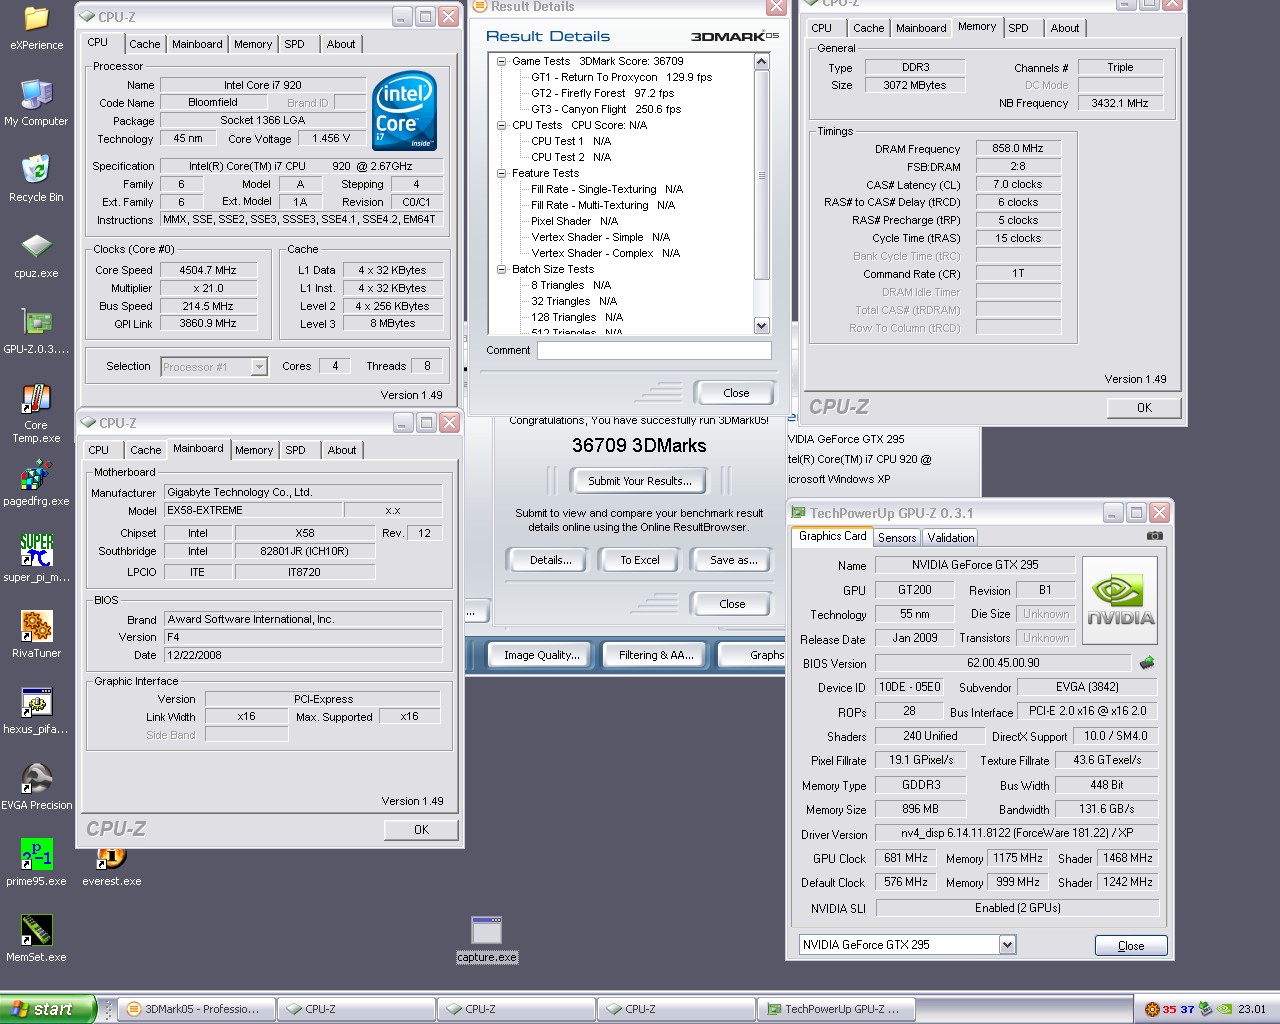Click the Save as... button
Screen dimensions: 1280x1024
733,560
